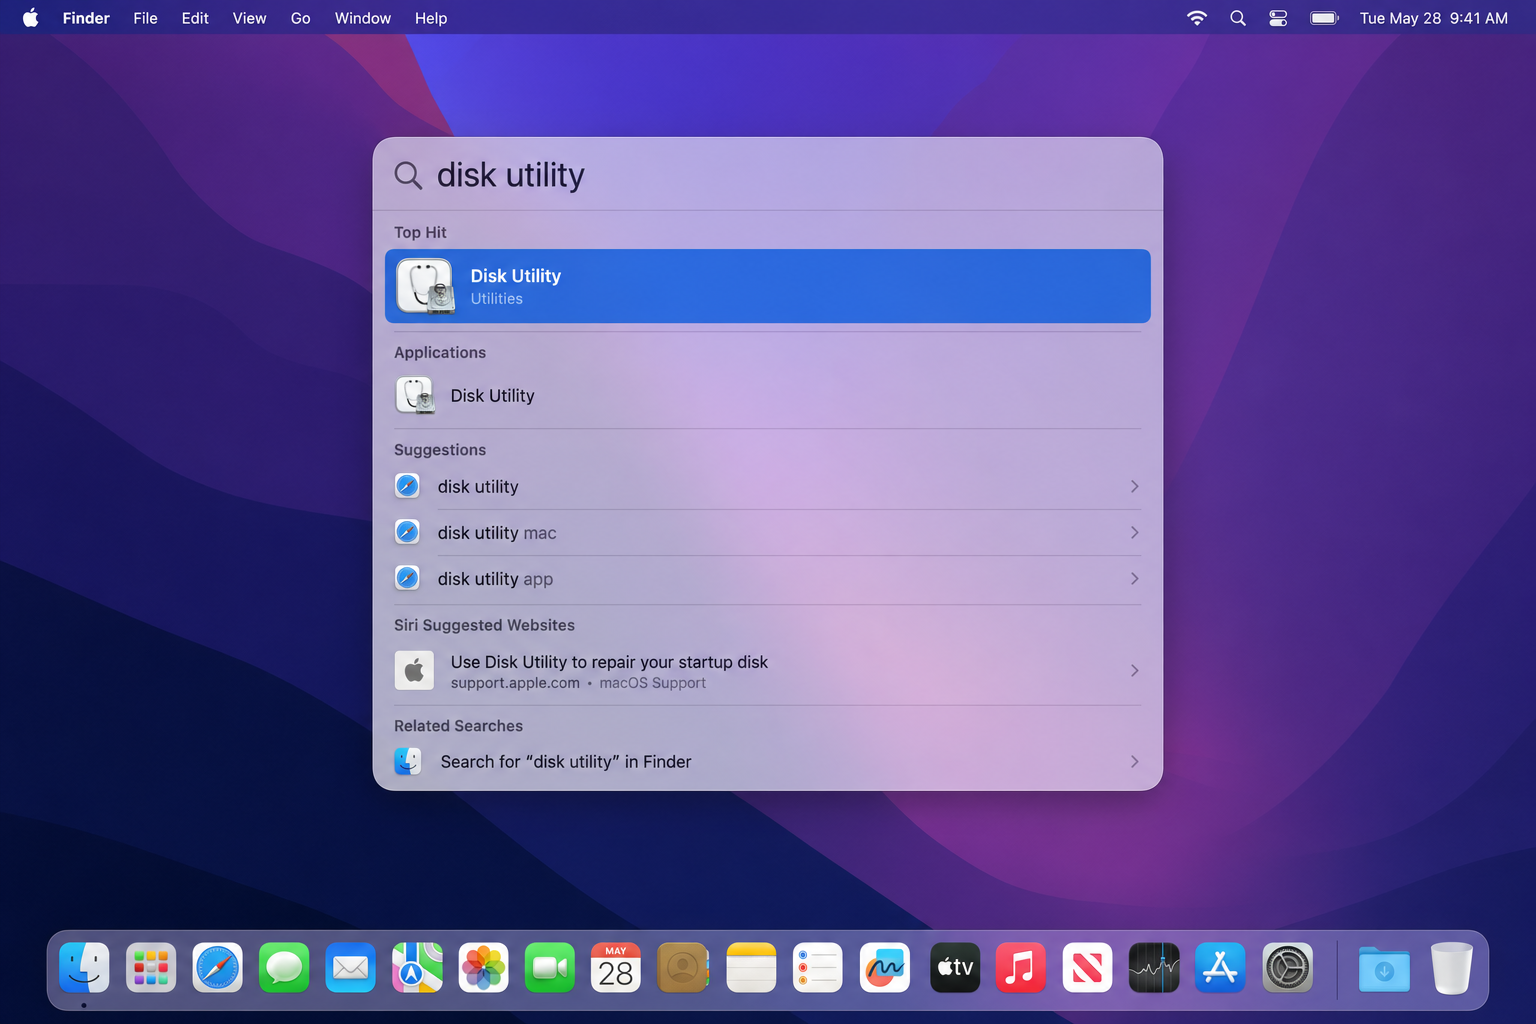The image size is (1536, 1024).
Task: Choose the 'disk utility mac' suggestion text
Action: (x=497, y=533)
